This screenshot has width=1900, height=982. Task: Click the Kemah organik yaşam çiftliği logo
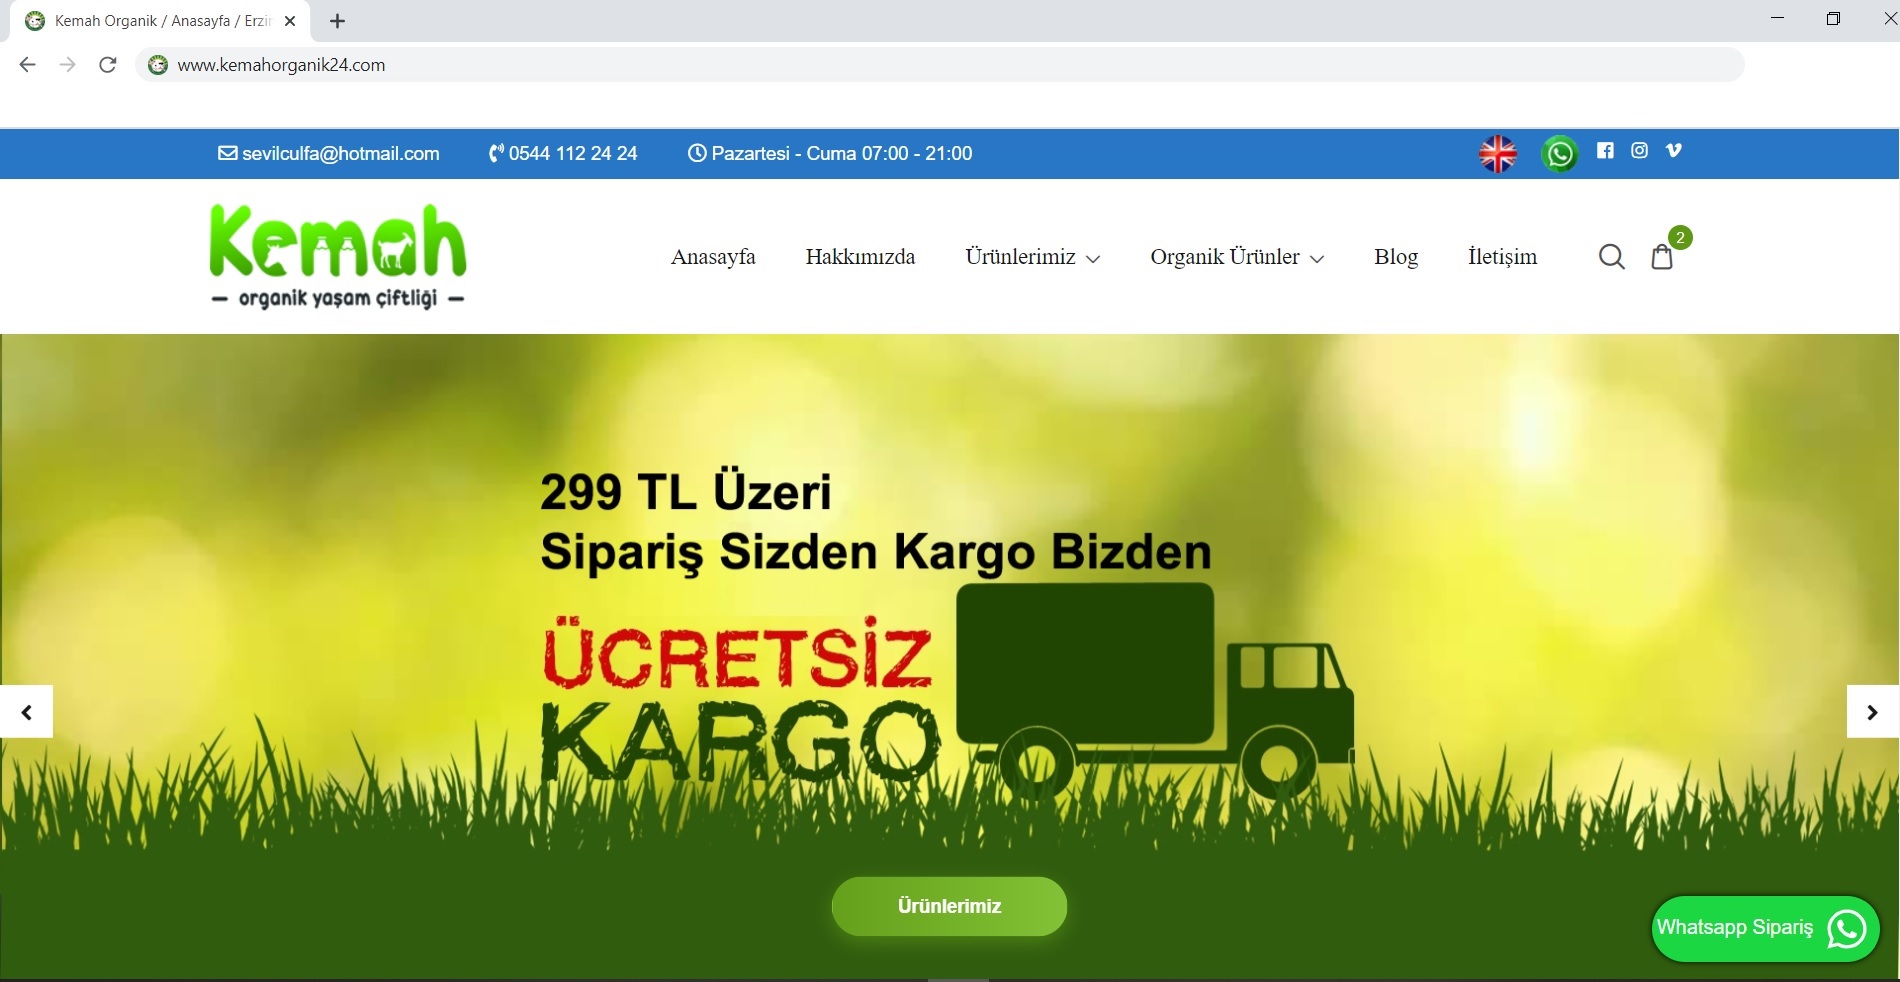tap(338, 256)
